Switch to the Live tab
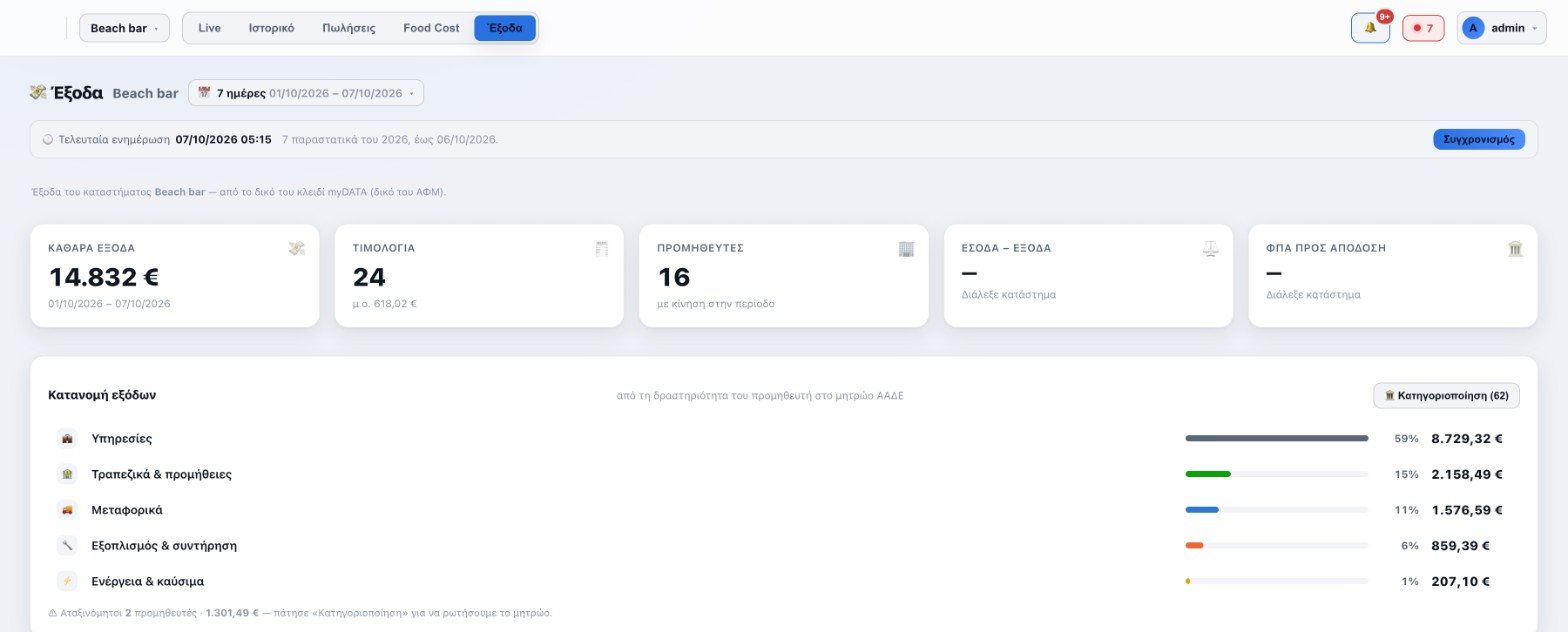This screenshot has height=632, width=1568. click(x=210, y=28)
